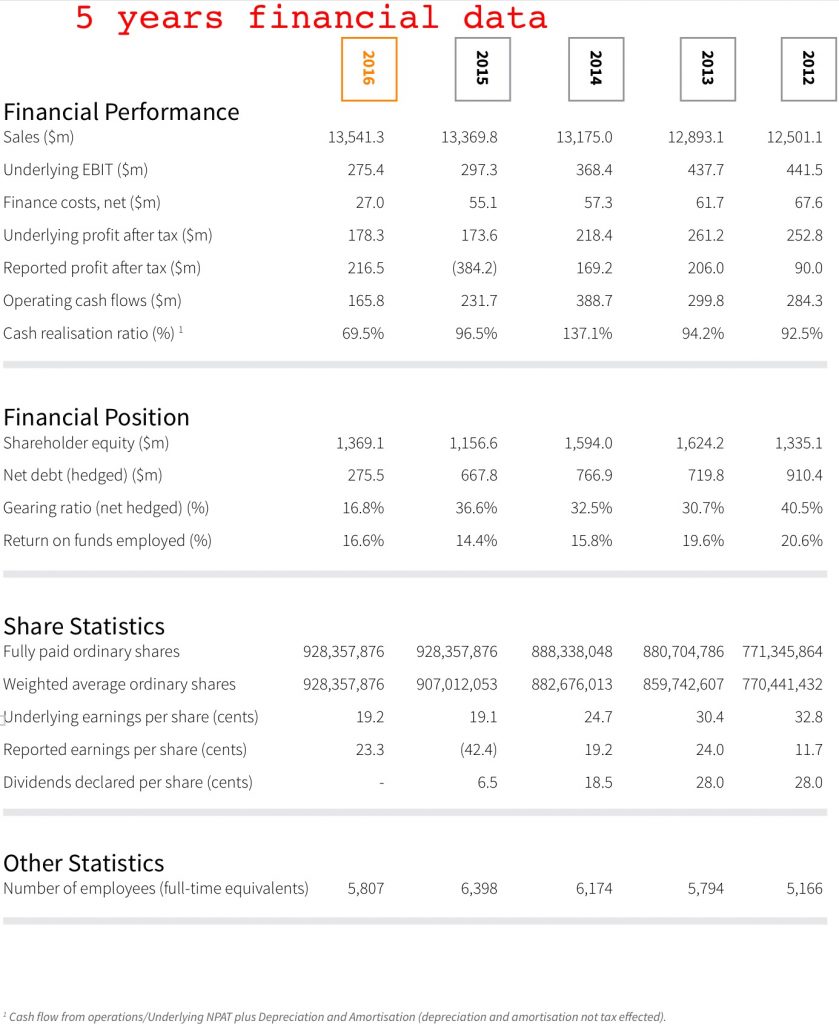Click the cash flow footnote text

pyautogui.click(x=334, y=1016)
